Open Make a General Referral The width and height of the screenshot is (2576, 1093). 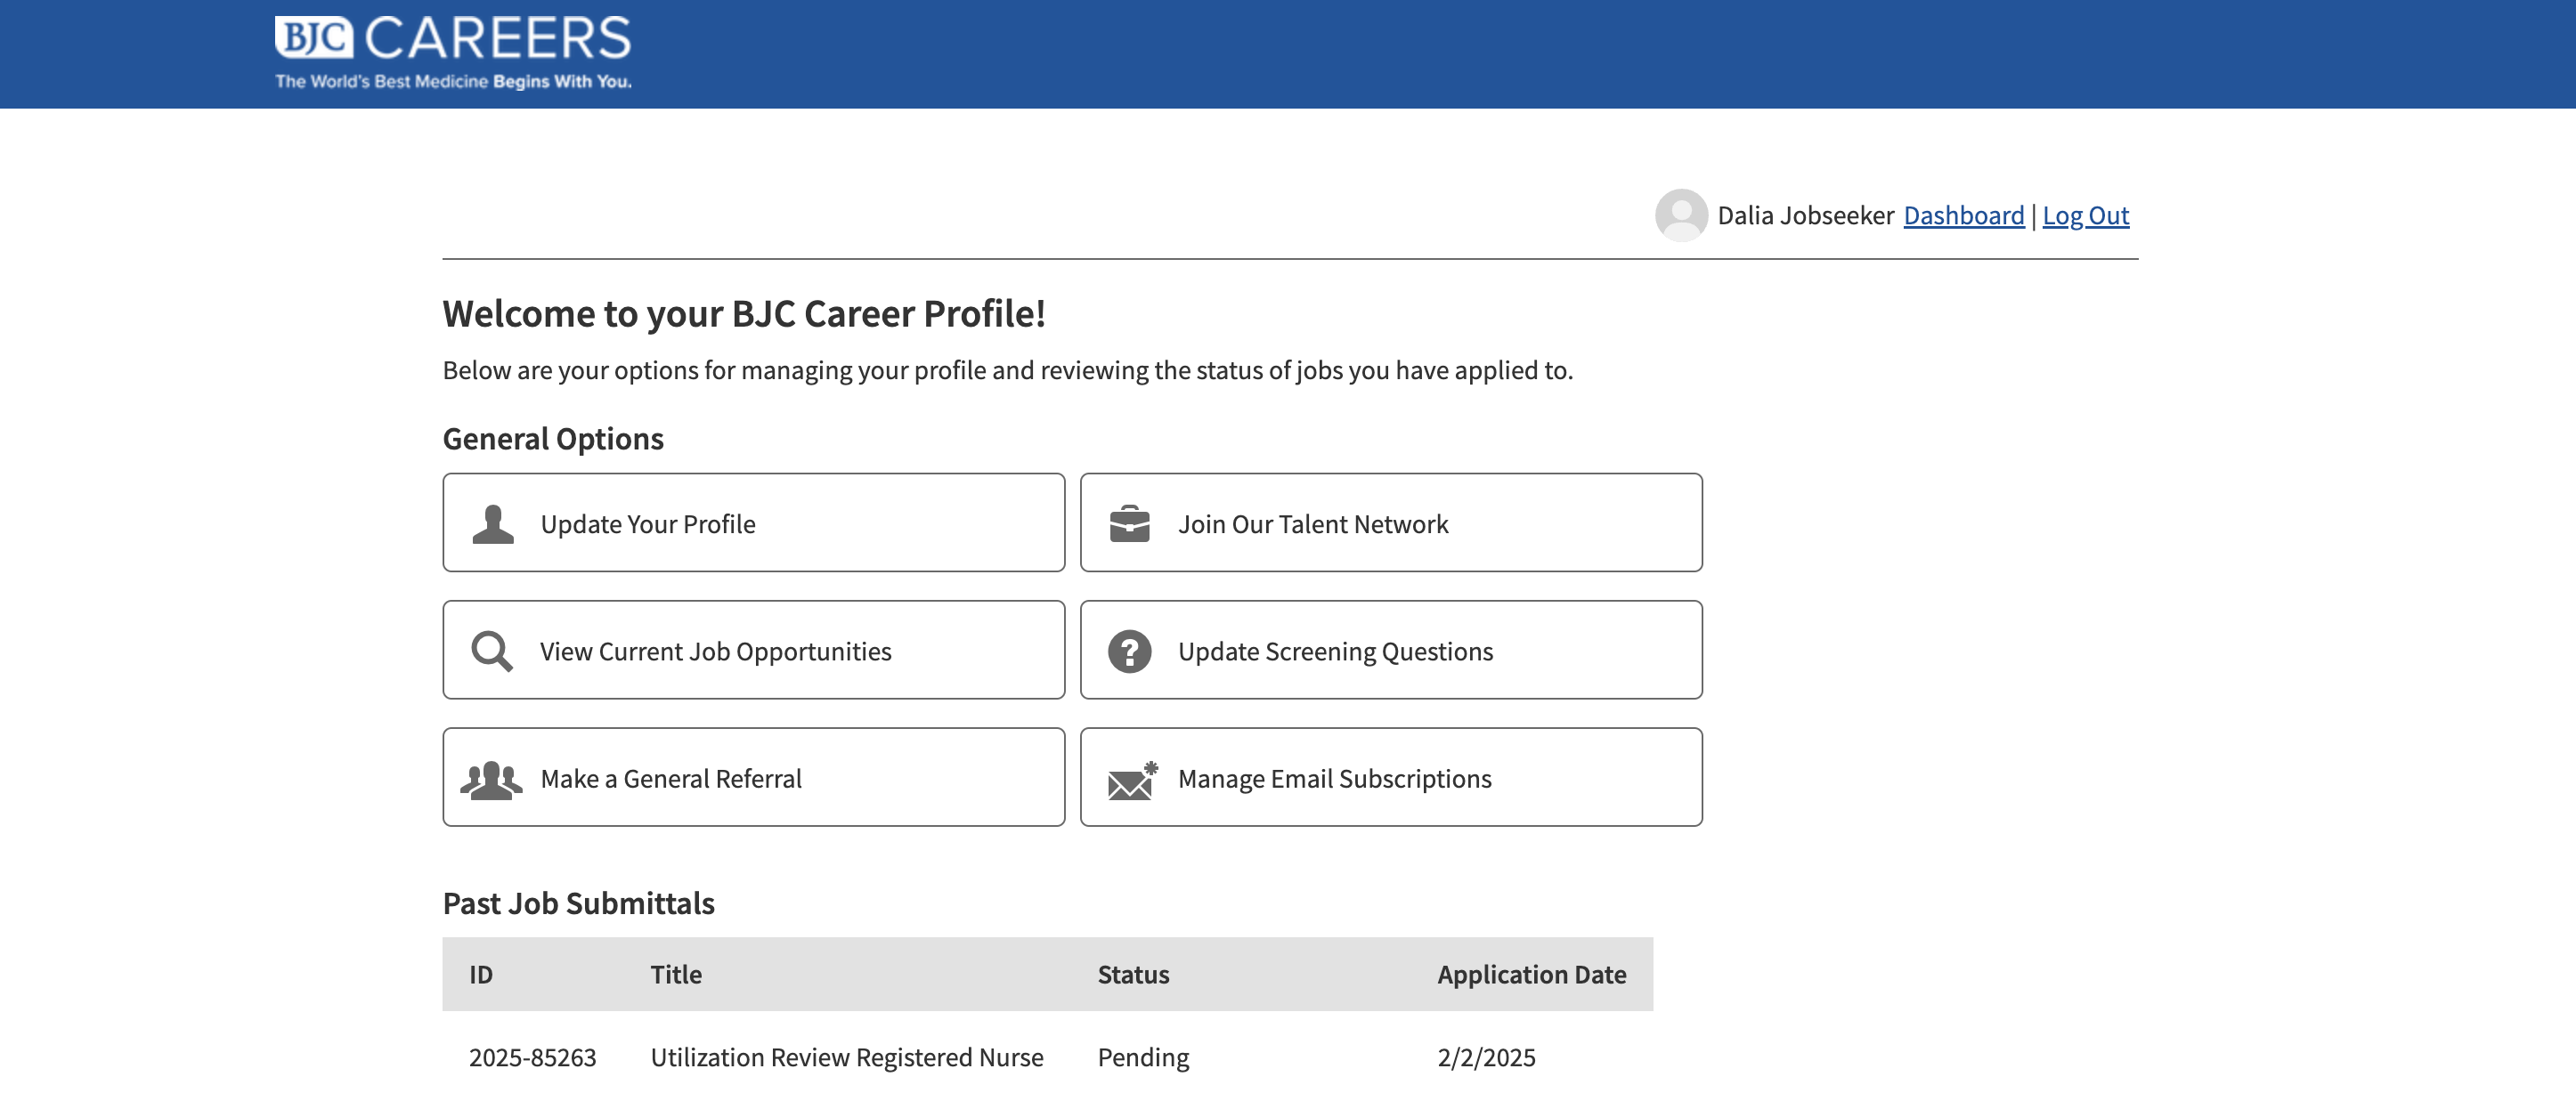753,777
